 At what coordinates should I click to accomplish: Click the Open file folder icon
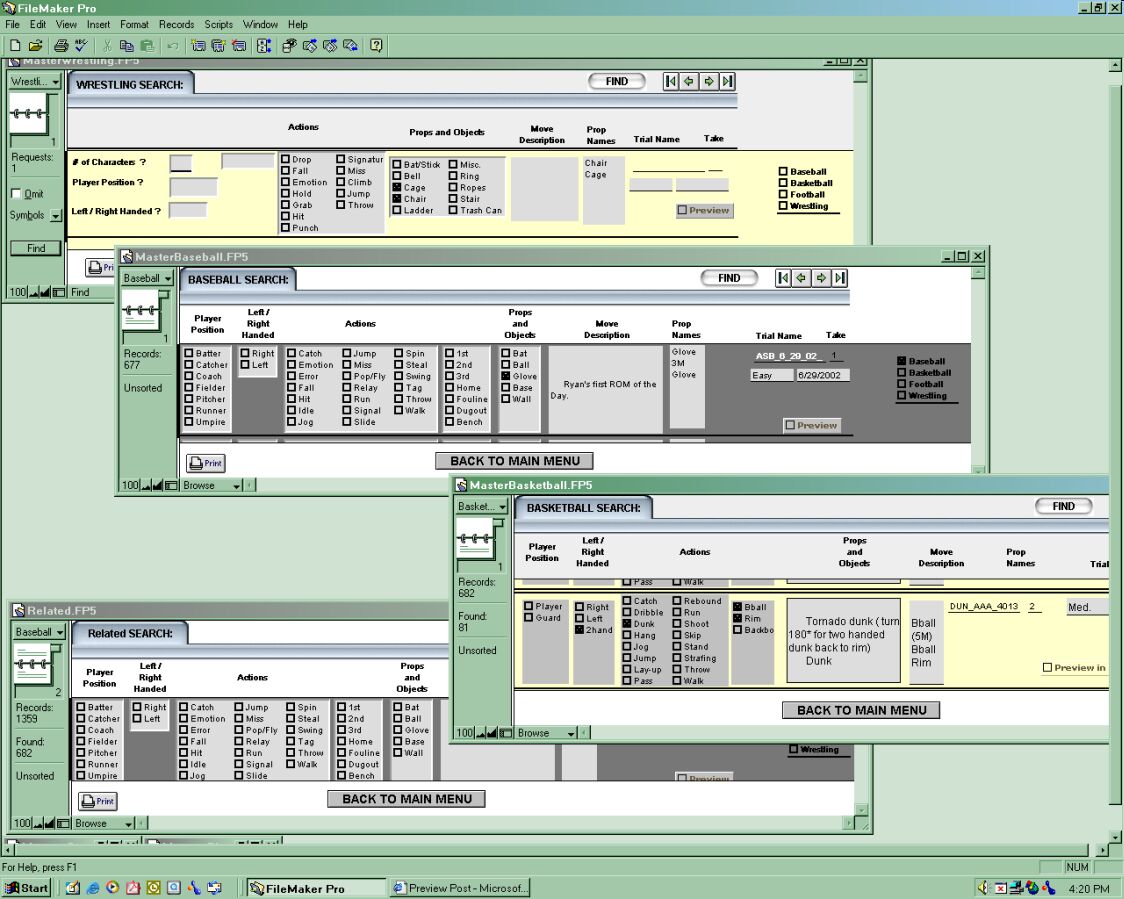pyautogui.click(x=35, y=45)
